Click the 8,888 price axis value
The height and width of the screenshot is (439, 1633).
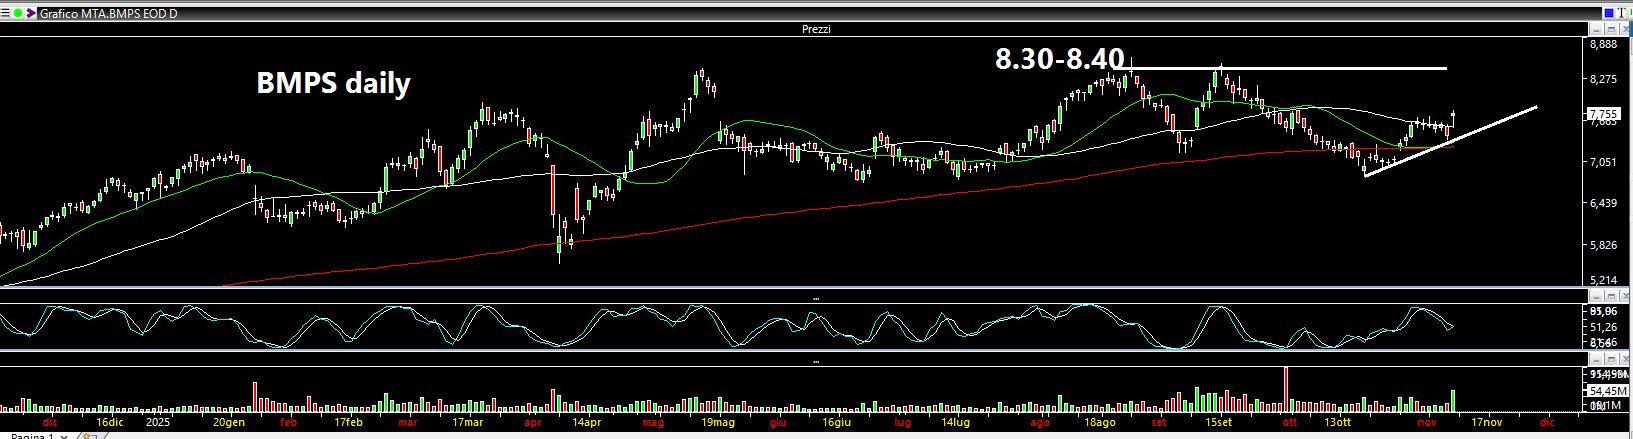(1603, 44)
